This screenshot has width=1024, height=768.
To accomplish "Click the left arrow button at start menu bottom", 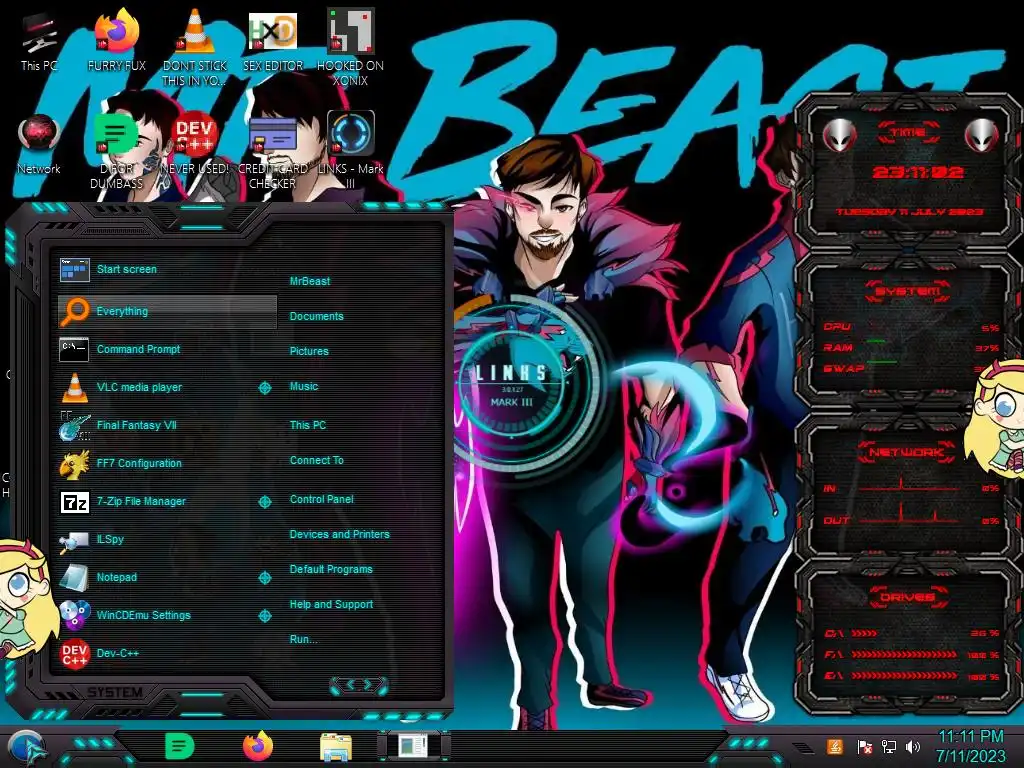I will coord(349,684).
